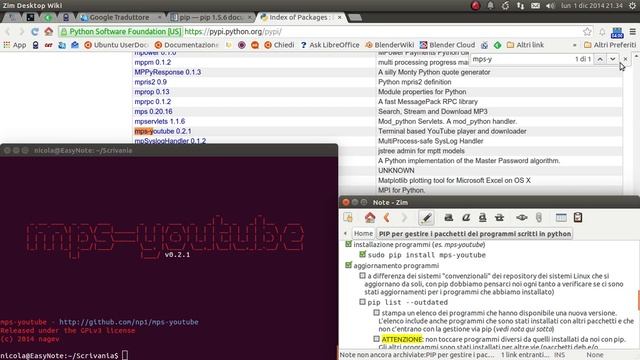Open BlenderWiki bookmark

click(389, 45)
